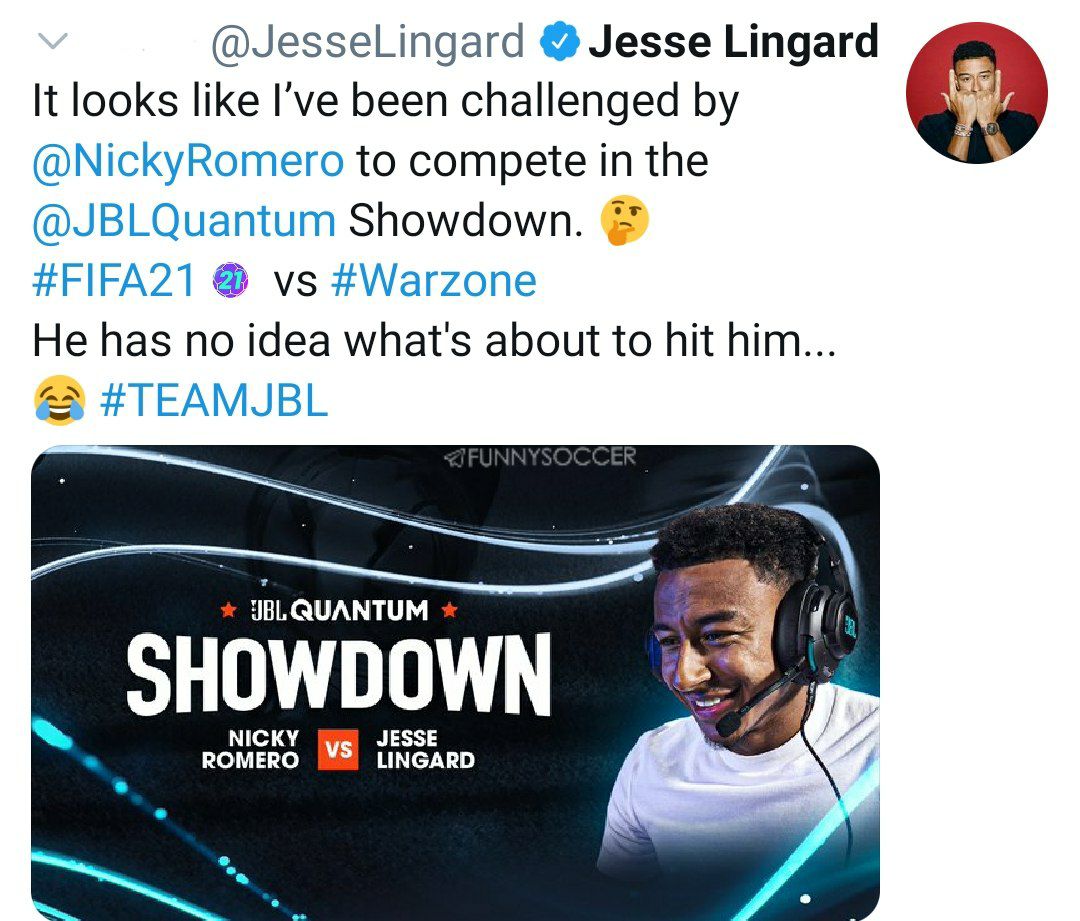1080x921 pixels.
Task: Open the #FIFA21 hashtag
Action: (114, 280)
